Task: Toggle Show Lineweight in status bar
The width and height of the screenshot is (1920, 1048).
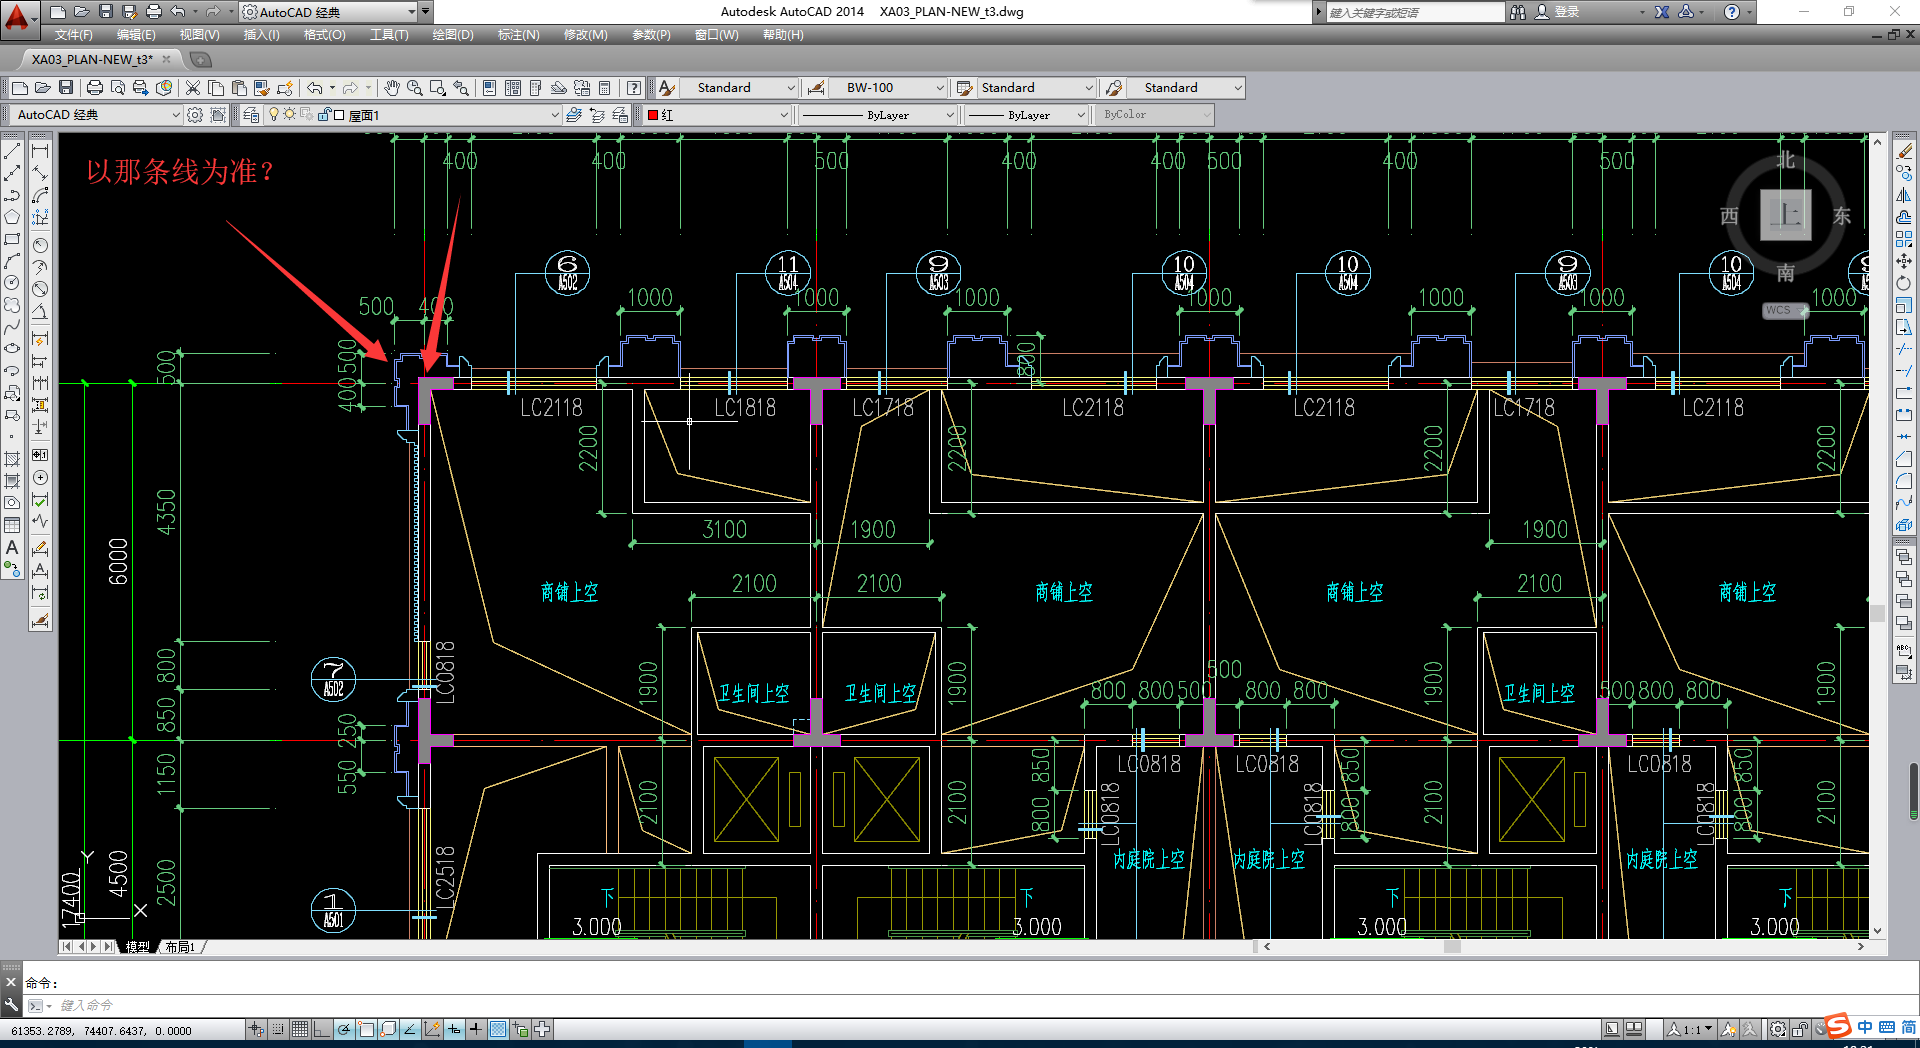Action: [x=476, y=1029]
